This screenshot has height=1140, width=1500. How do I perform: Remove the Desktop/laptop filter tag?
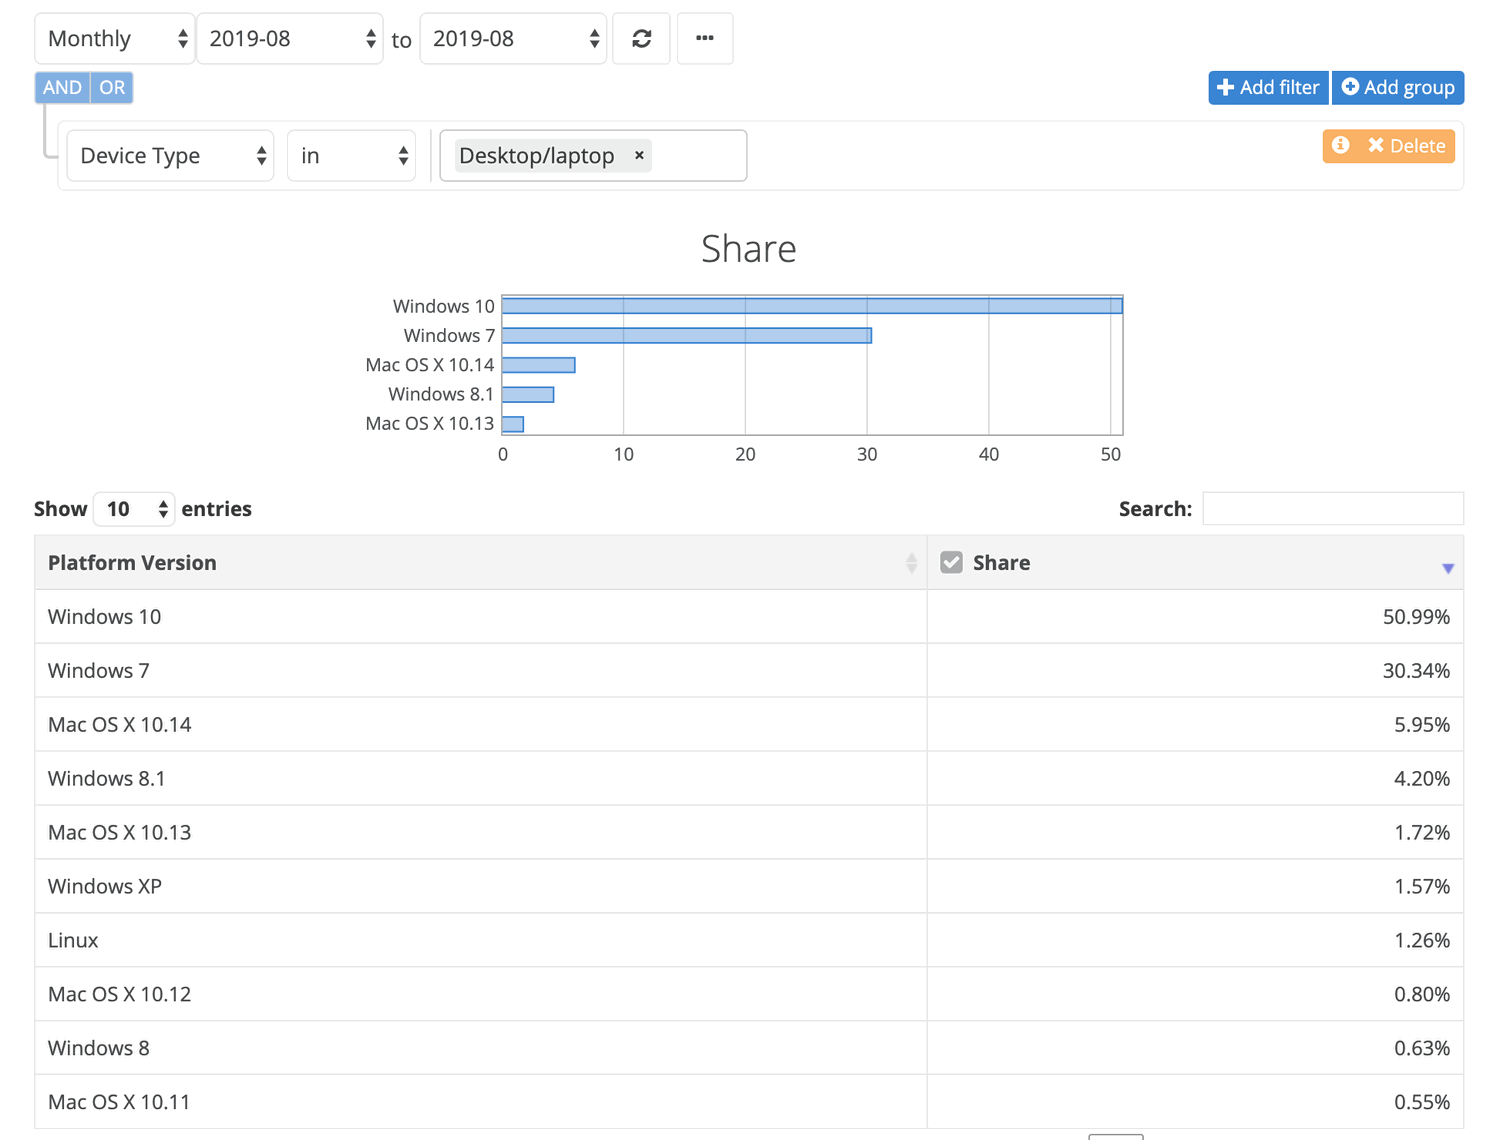click(639, 155)
